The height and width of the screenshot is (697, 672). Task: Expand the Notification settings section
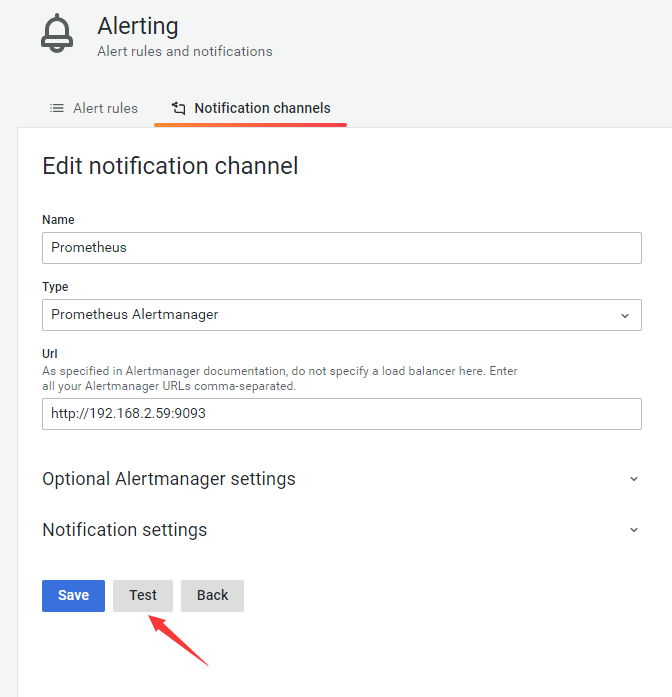tap(341, 530)
